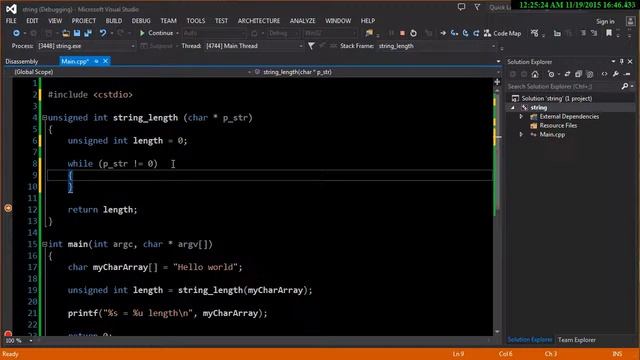Open the ANALYZE menu
Screen dimensions: 640x360
click(x=302, y=21)
